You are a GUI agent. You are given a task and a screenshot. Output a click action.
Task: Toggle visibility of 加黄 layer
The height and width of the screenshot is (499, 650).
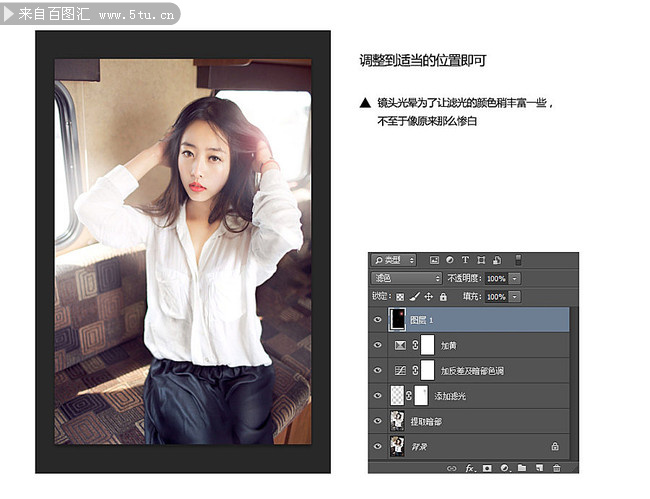click(x=378, y=345)
